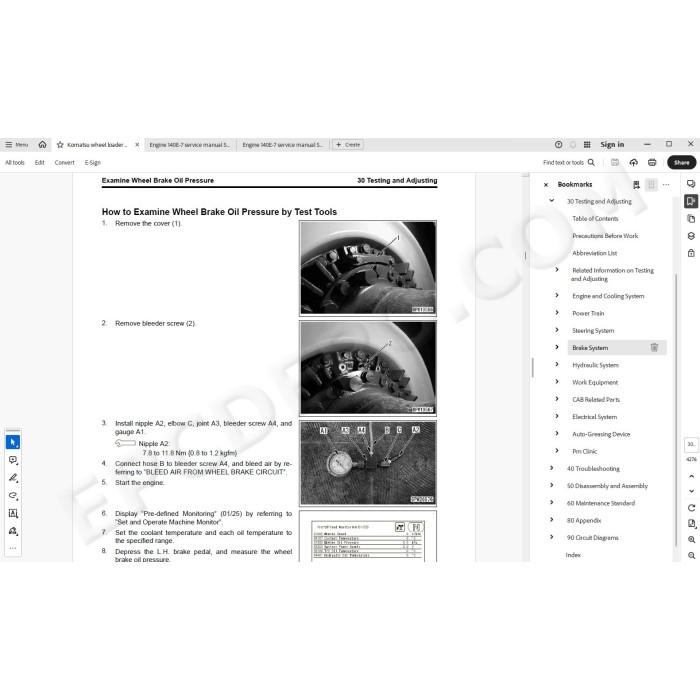
Task: Open 90 Circuit Diagrams bookmark
Action: 592,538
